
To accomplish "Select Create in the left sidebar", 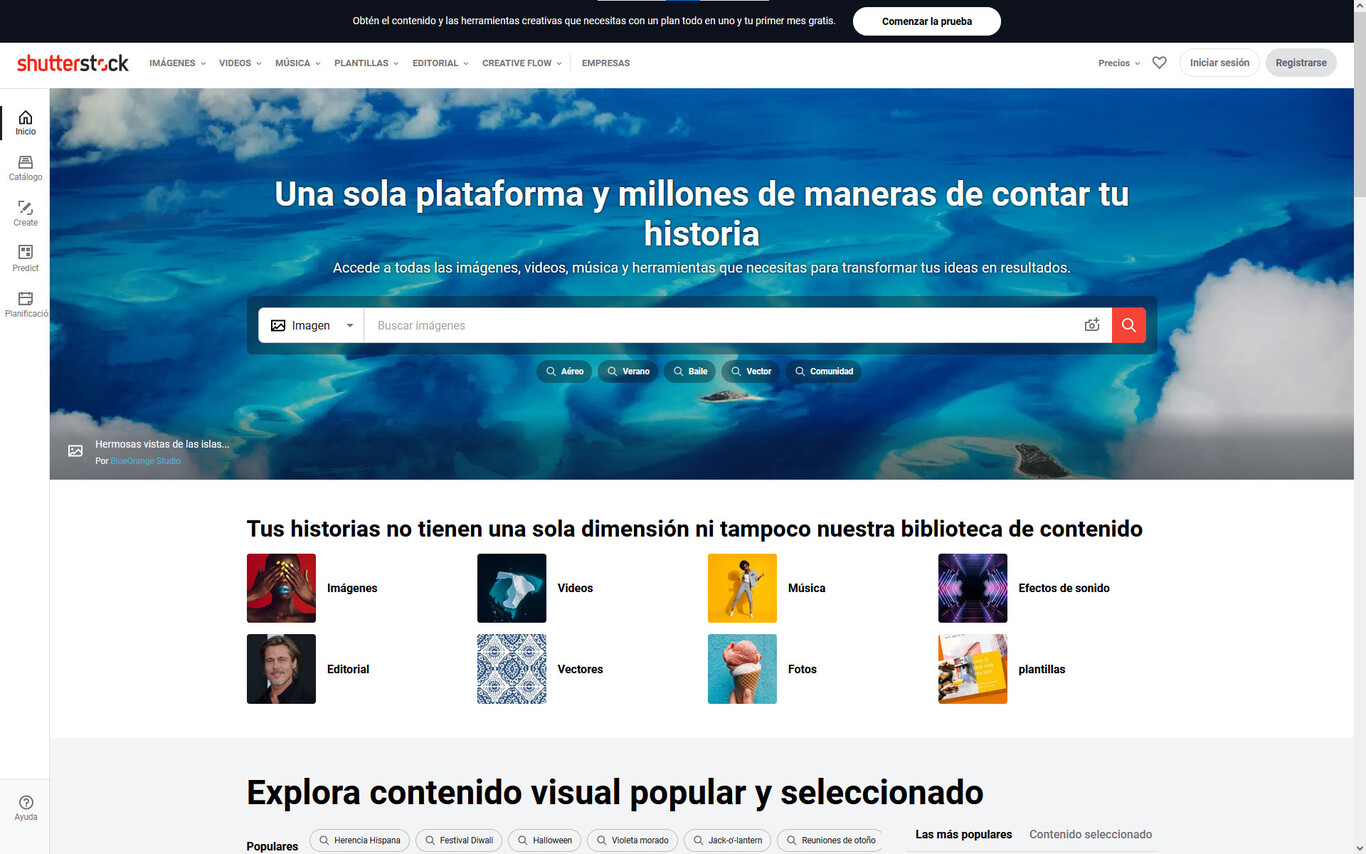I will 25,213.
